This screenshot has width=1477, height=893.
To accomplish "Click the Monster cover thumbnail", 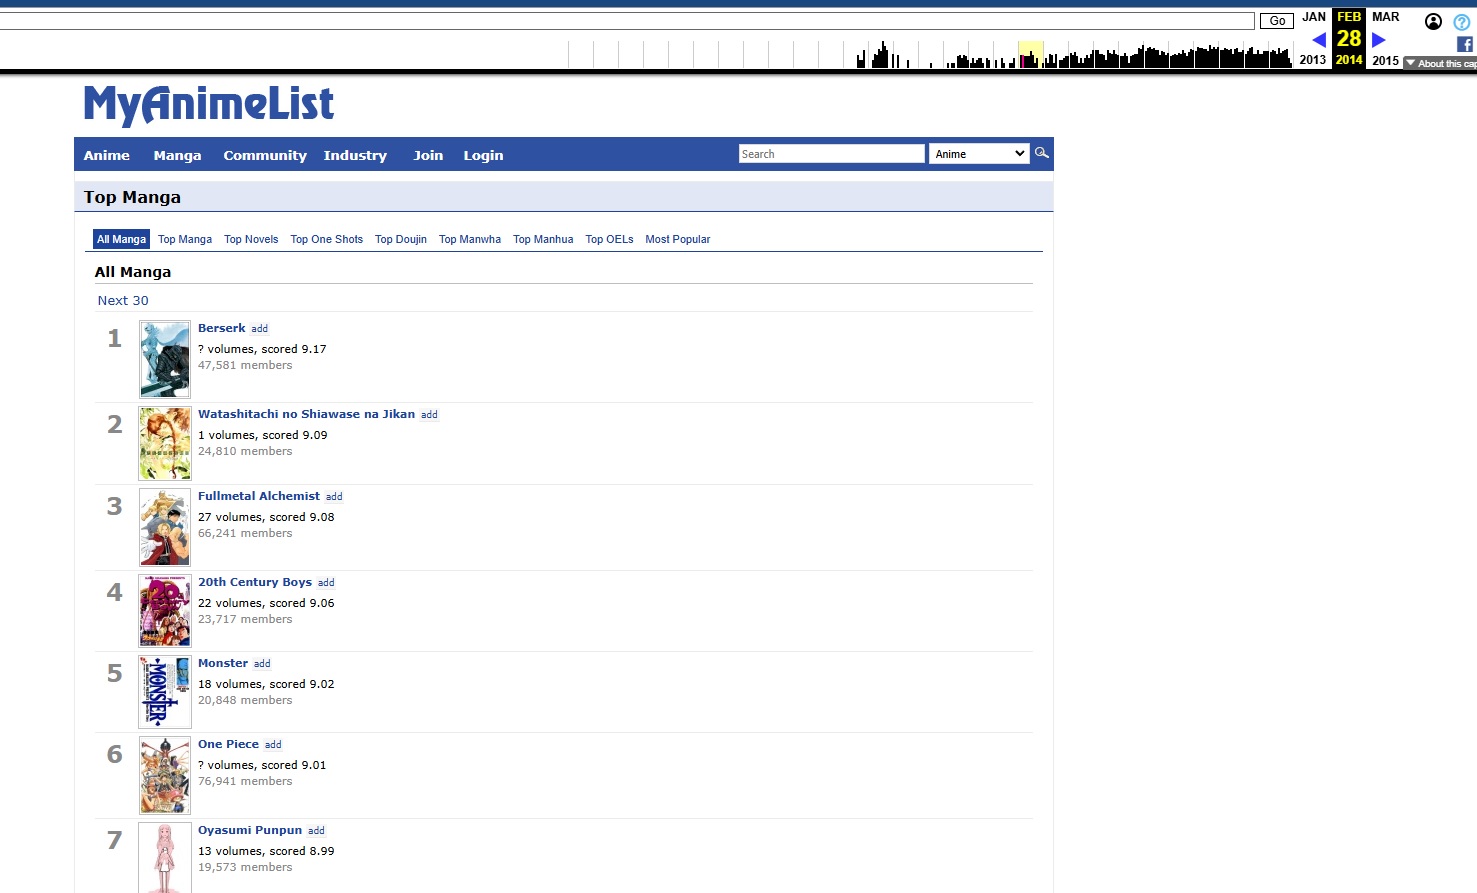I will (x=165, y=692).
